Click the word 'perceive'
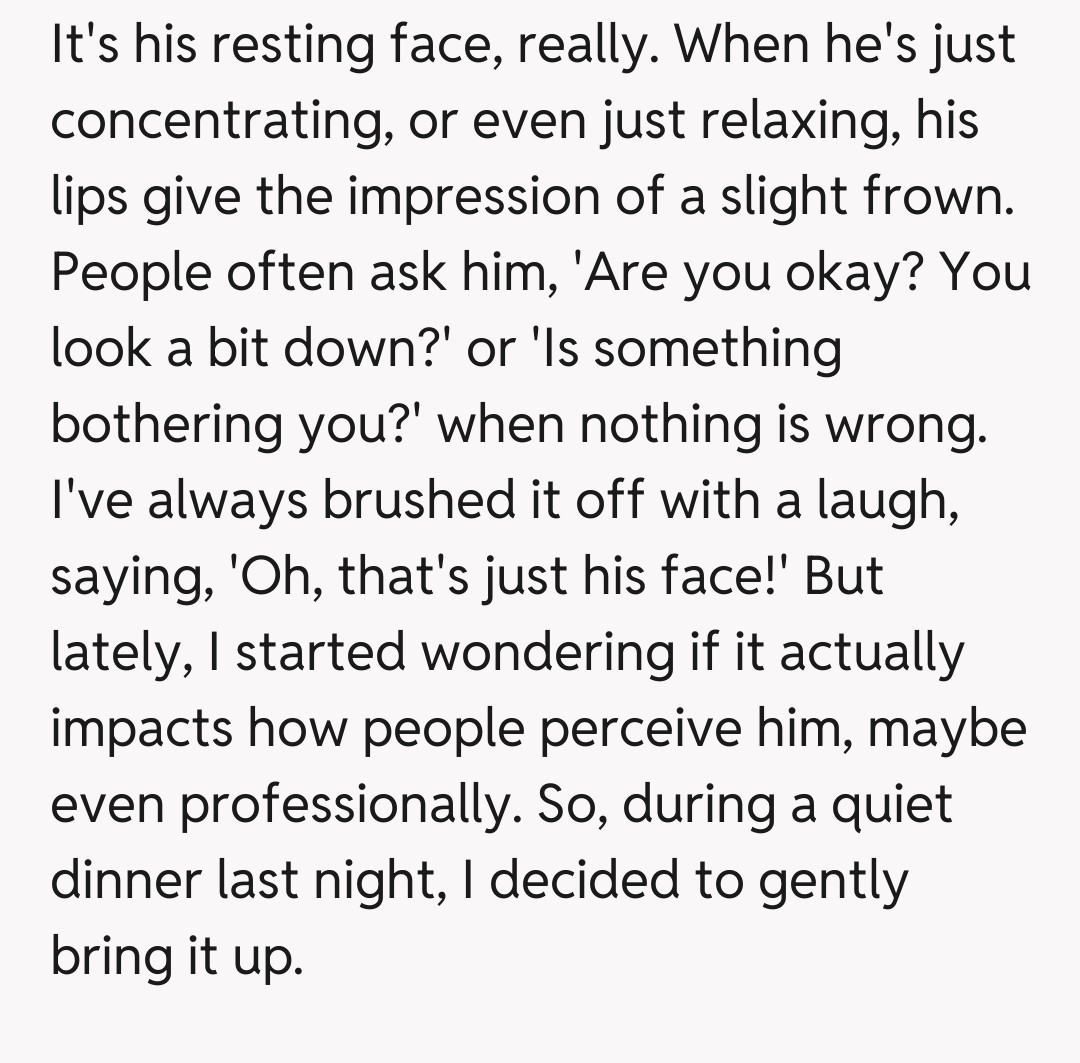 click(675, 729)
